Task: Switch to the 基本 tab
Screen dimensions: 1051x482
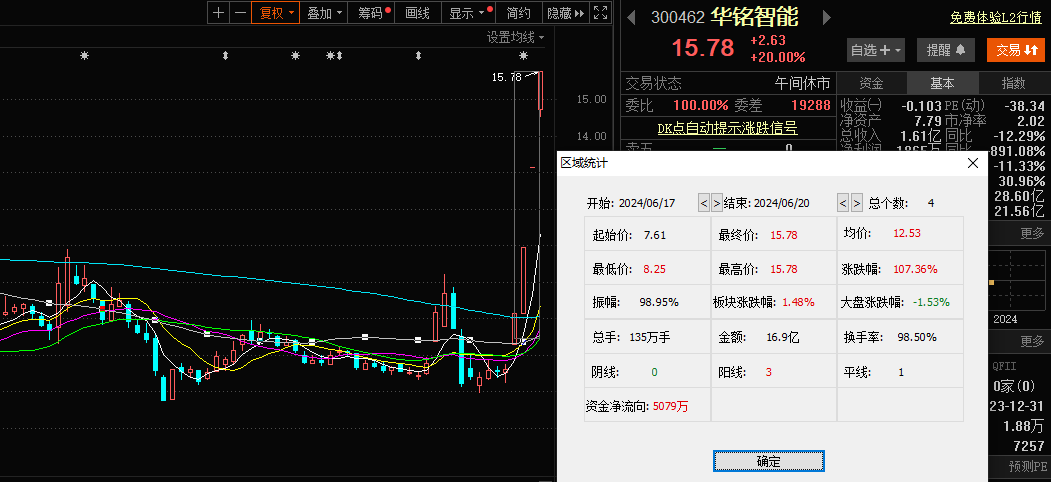Action: point(942,83)
